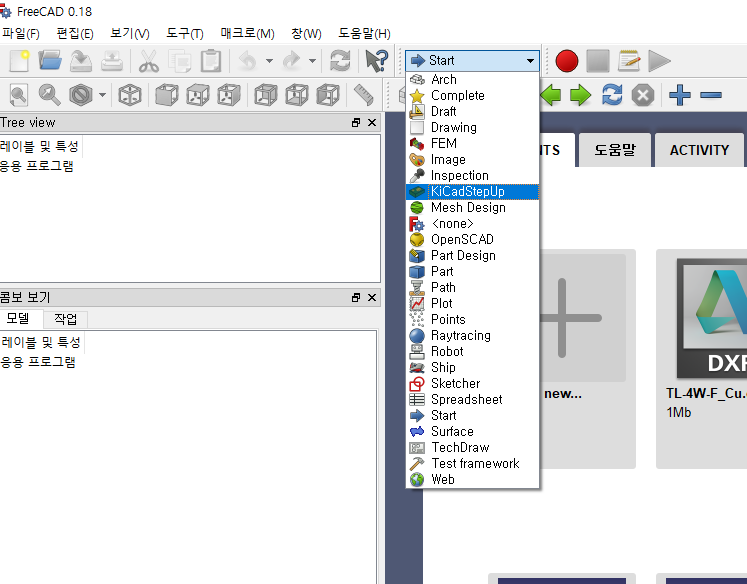Click the red macro record button
This screenshot has width=747, height=584.
click(566, 61)
